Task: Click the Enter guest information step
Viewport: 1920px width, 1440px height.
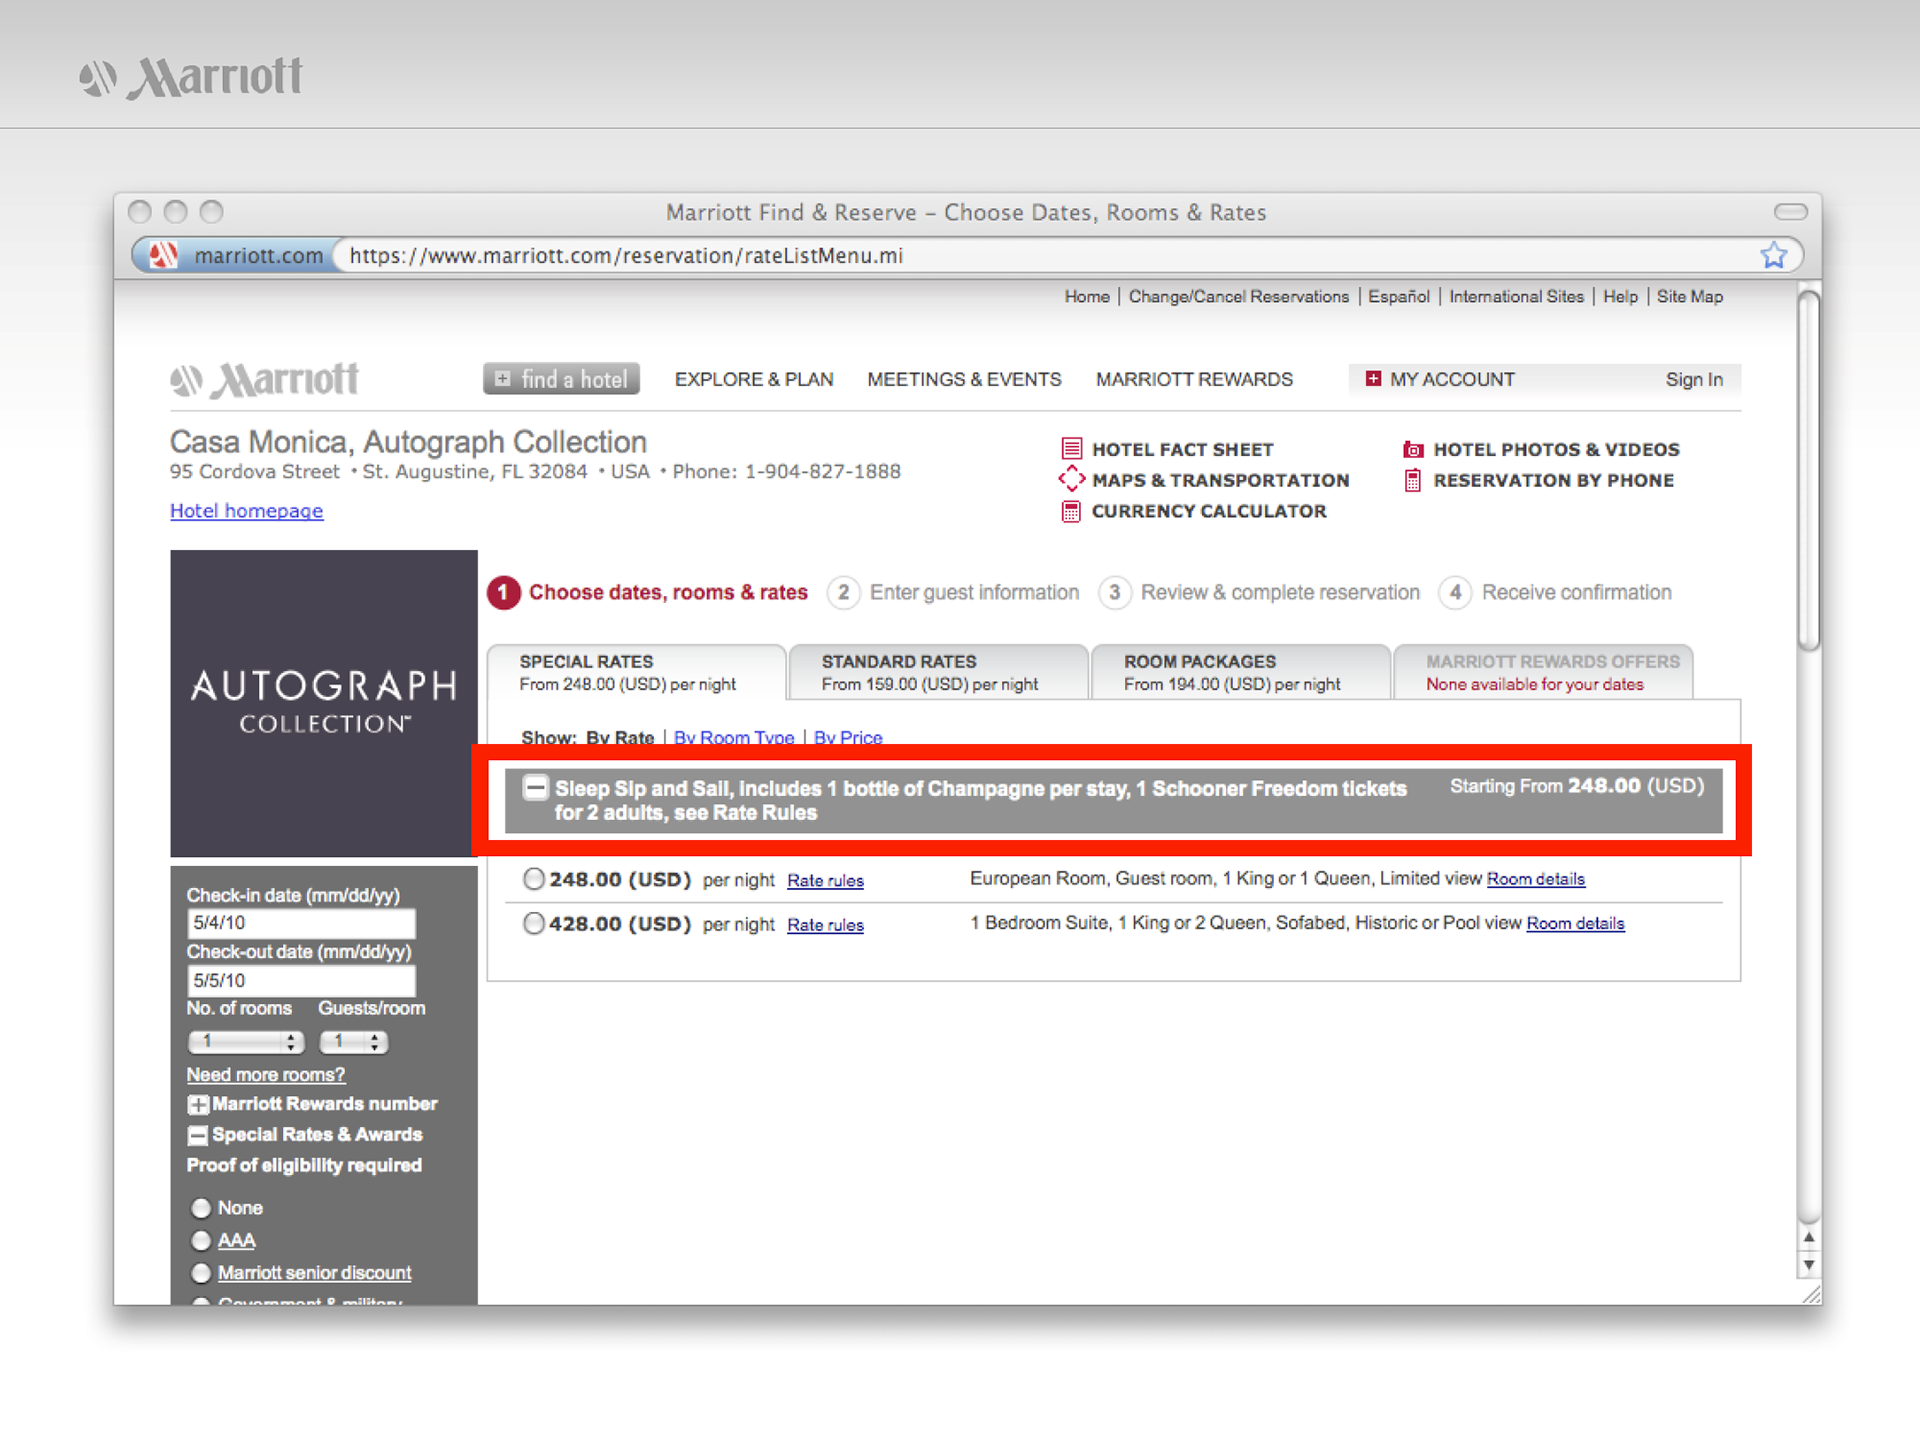Action: 954,593
